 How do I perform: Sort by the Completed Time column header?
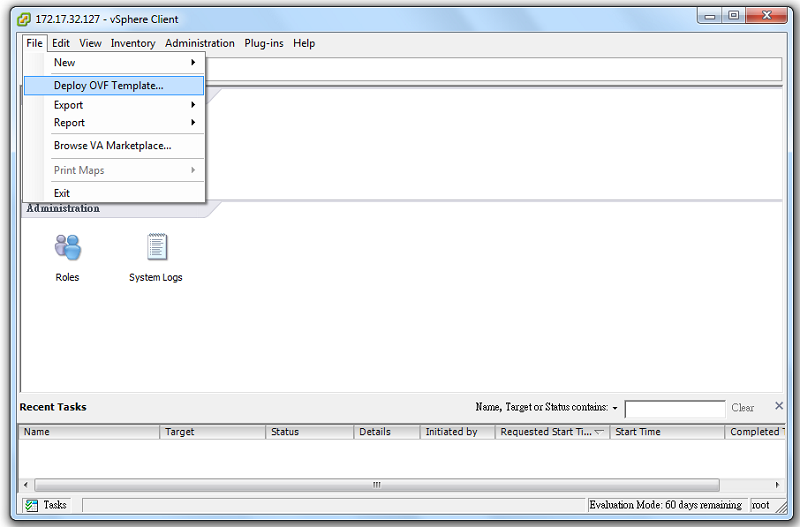coord(755,432)
